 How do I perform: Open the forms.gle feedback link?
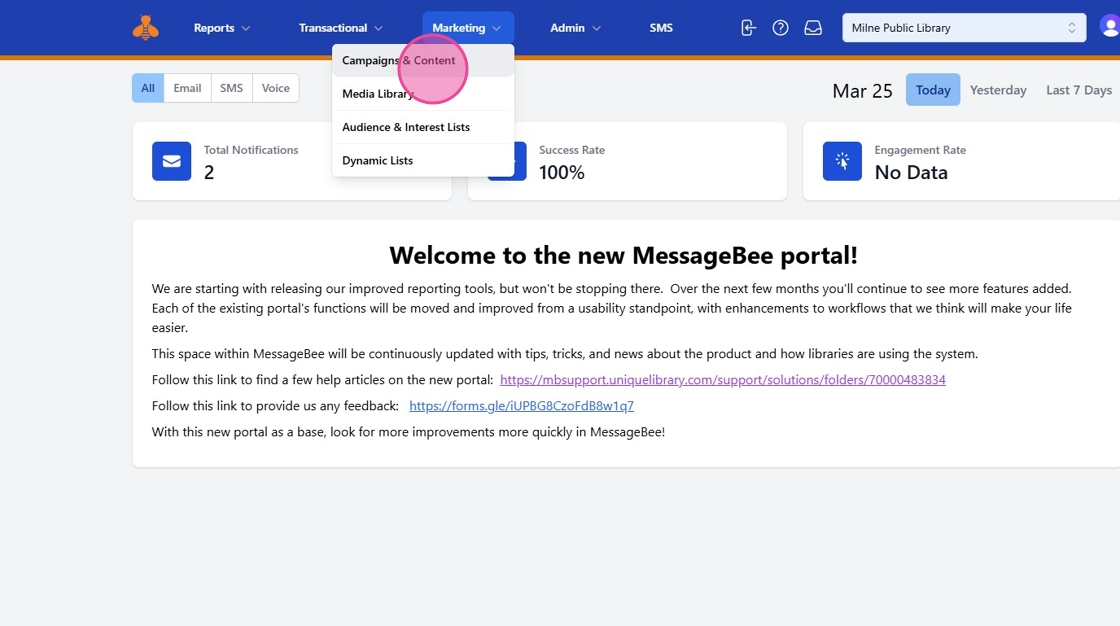(x=521, y=406)
